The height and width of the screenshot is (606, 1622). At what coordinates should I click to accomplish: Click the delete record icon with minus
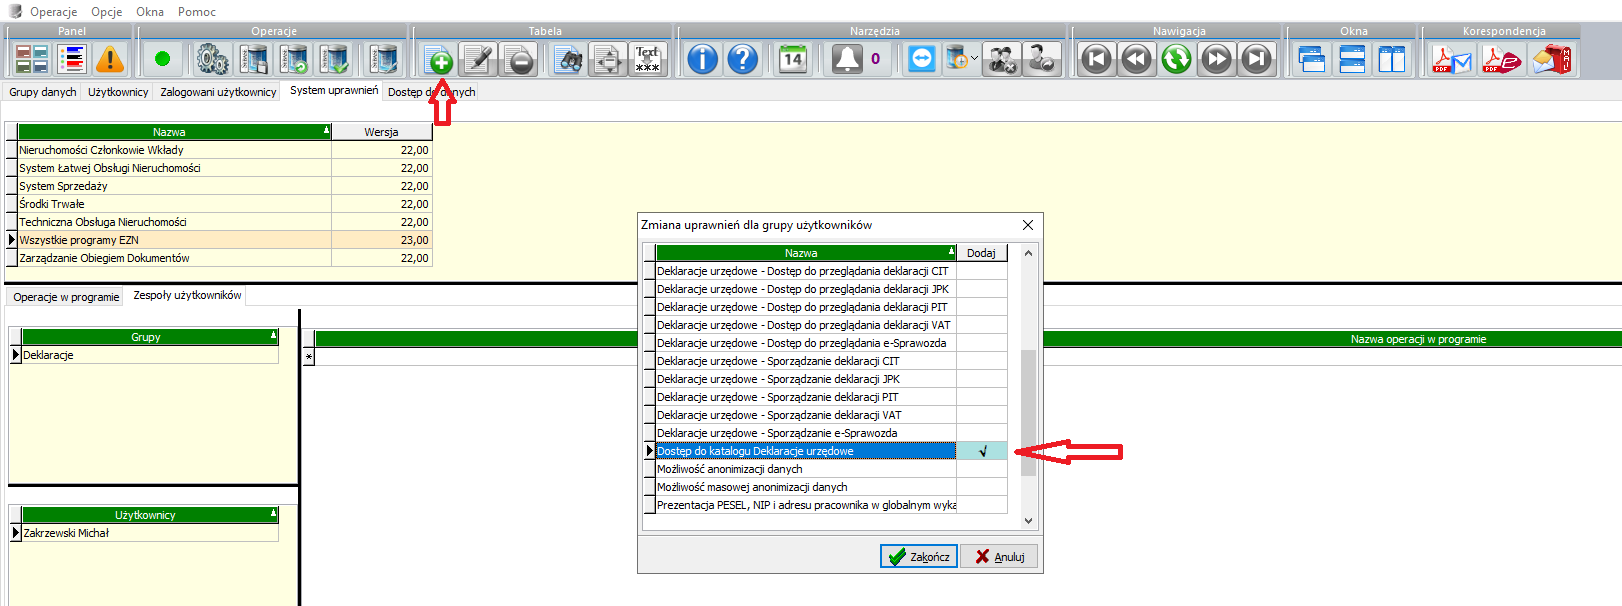click(520, 60)
